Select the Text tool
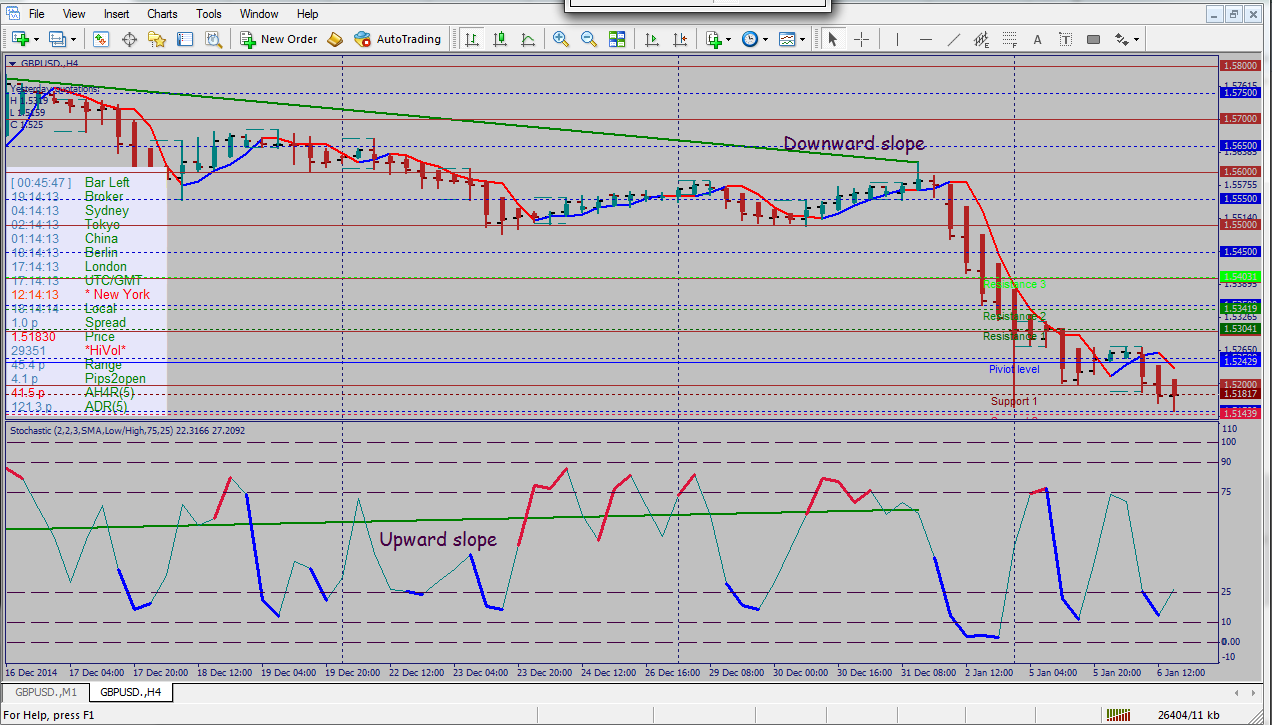The height and width of the screenshot is (725, 1272). pos(1037,39)
